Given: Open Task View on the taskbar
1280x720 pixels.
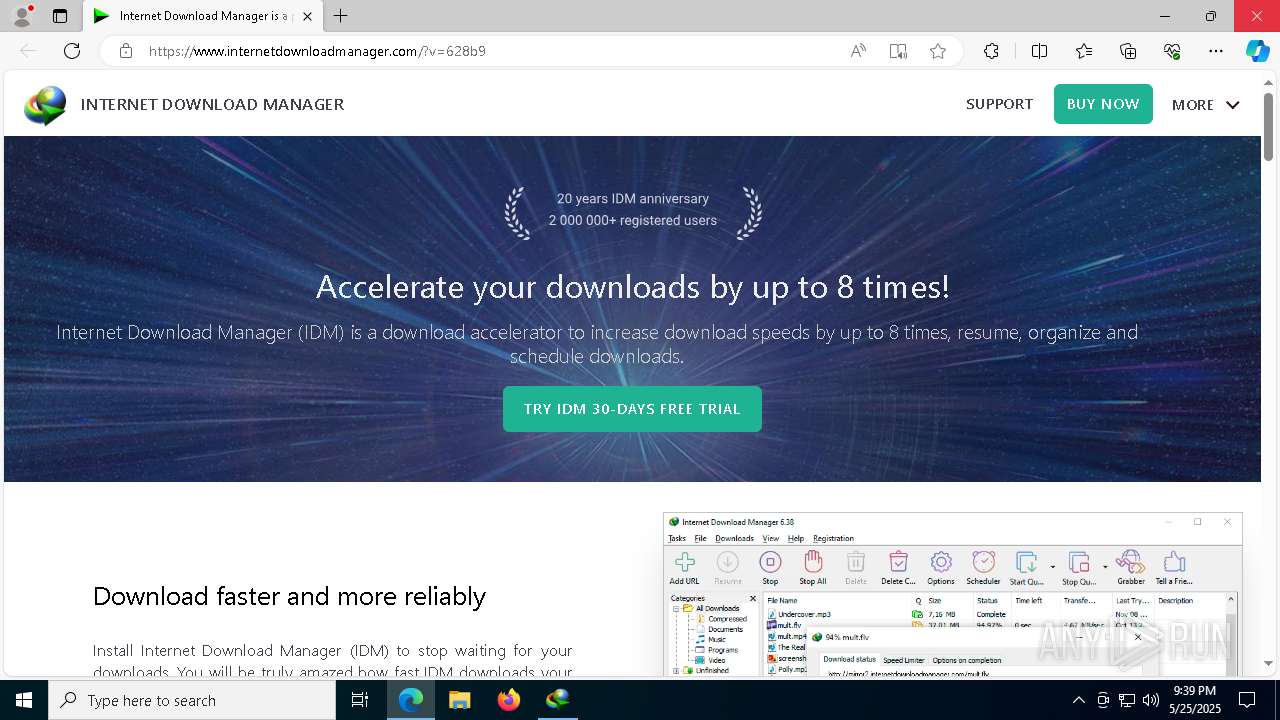Looking at the screenshot, I should point(361,700).
